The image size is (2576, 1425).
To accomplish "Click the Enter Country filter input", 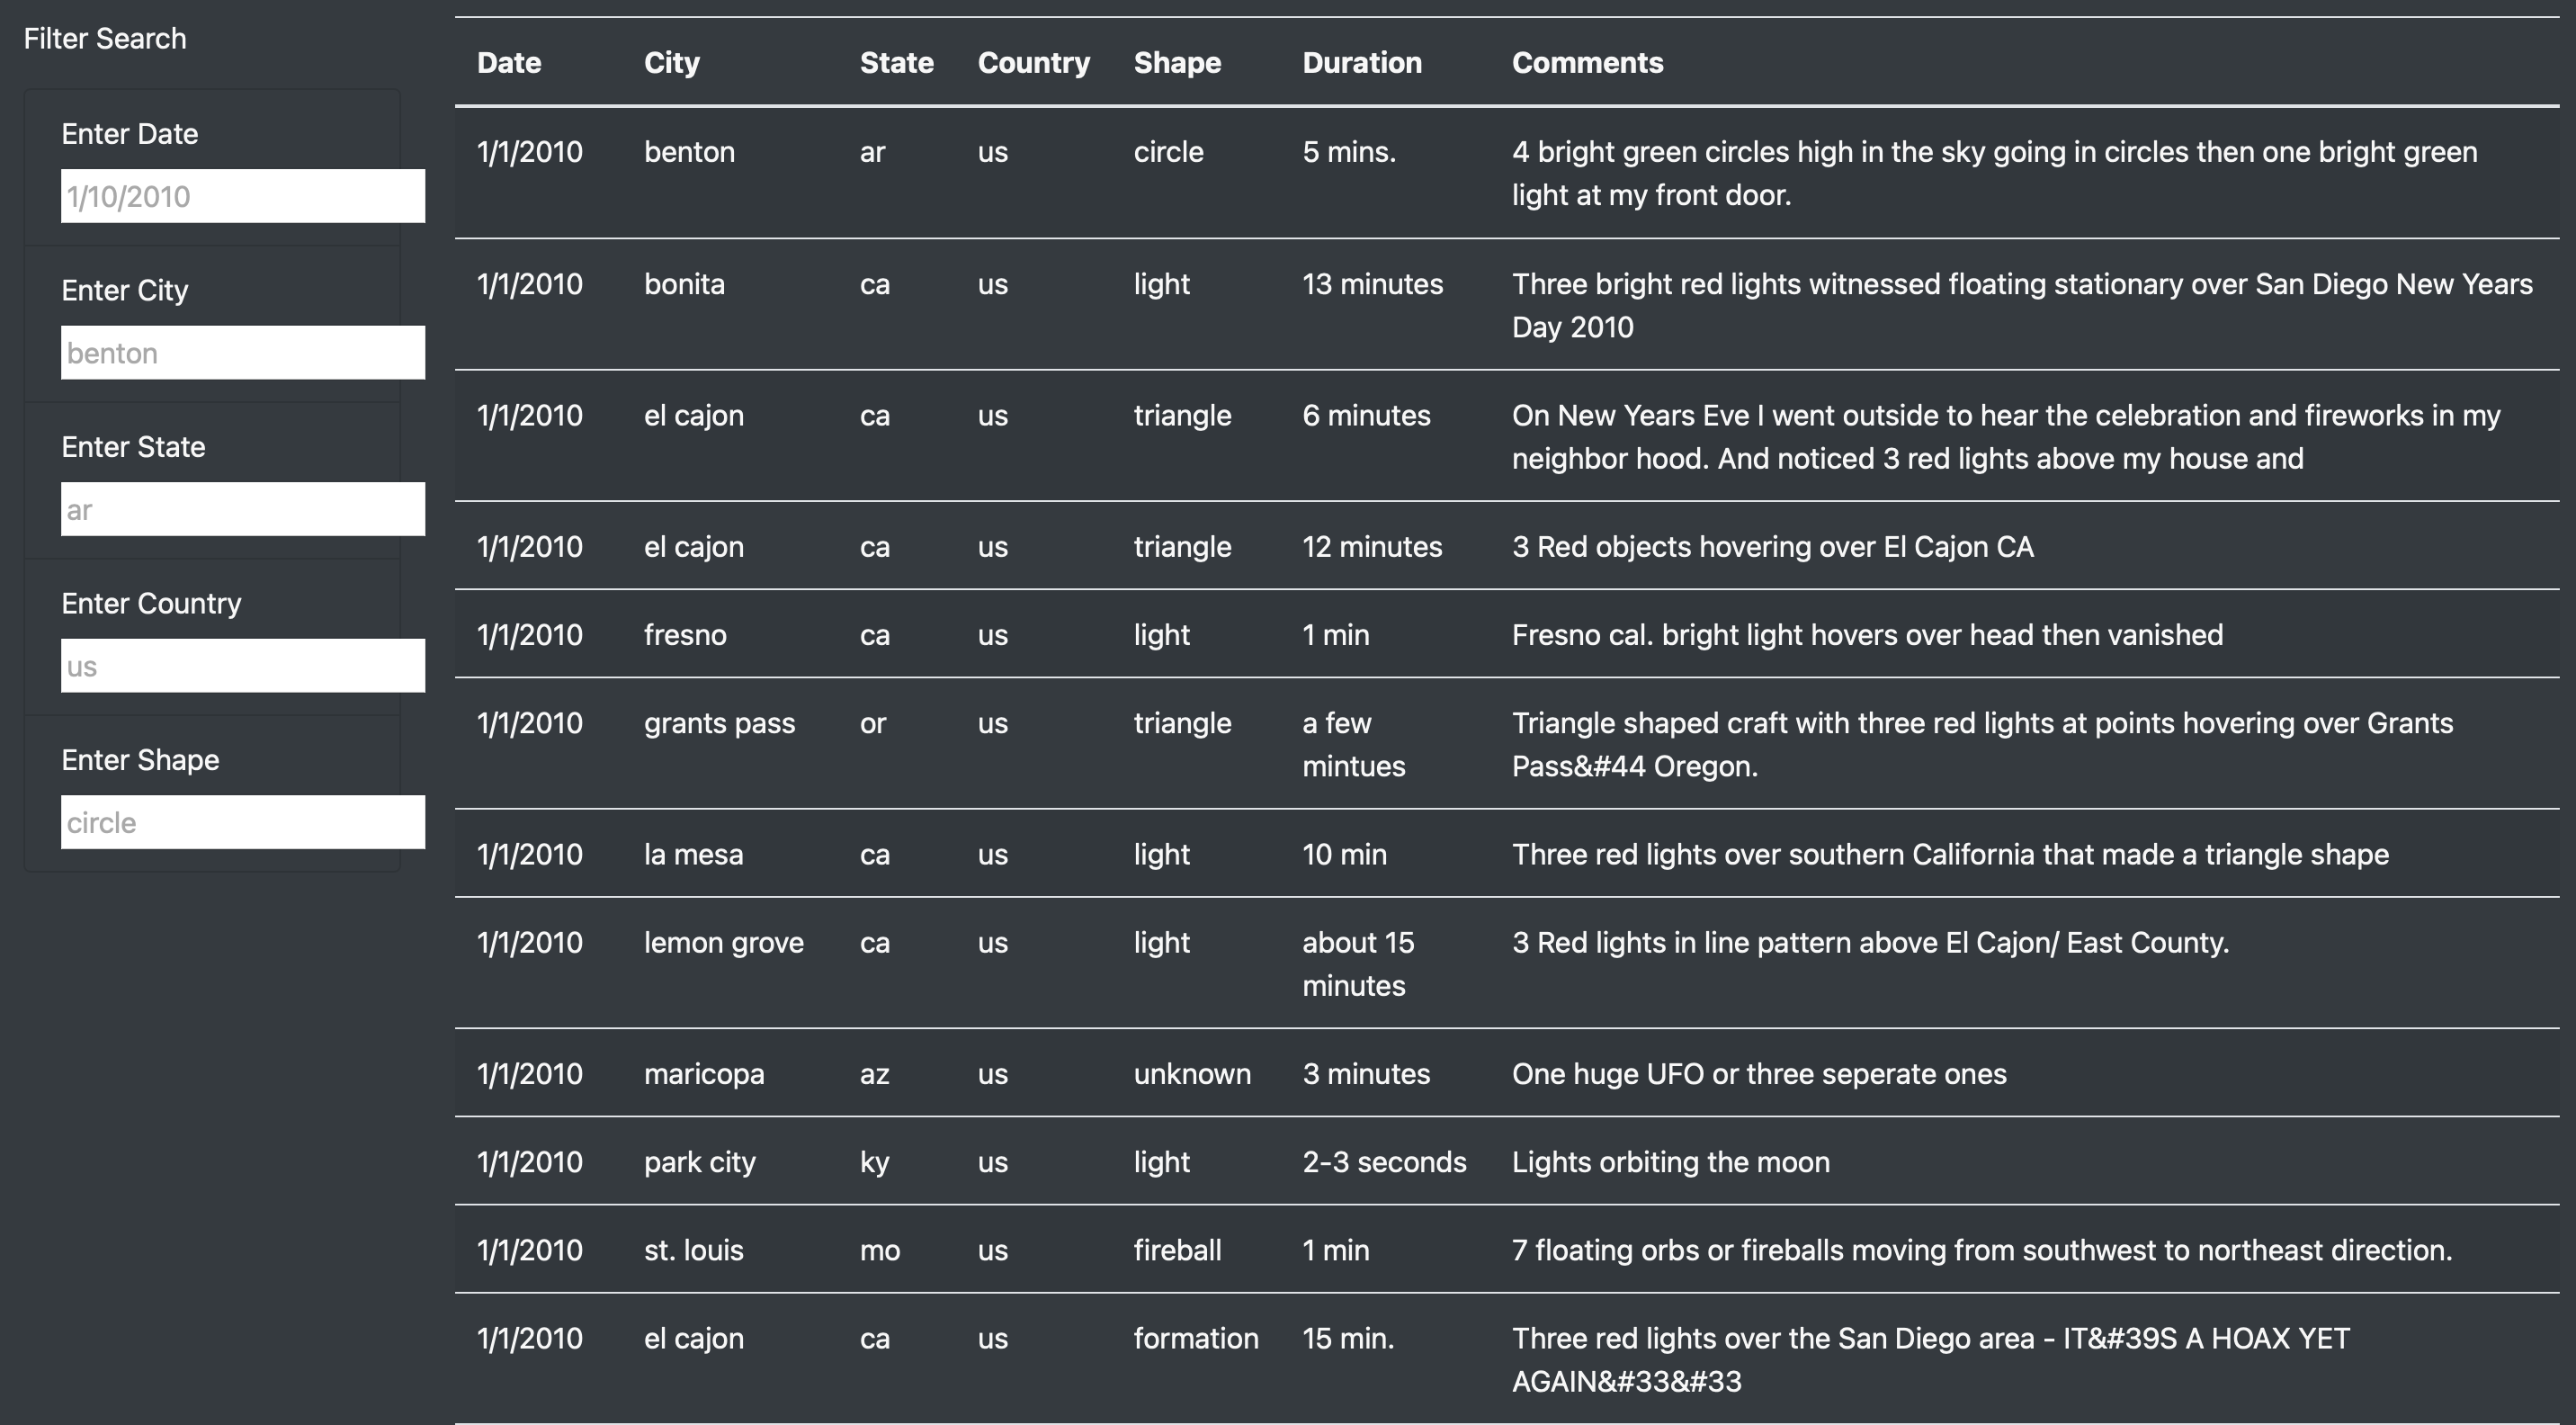I will (x=243, y=665).
